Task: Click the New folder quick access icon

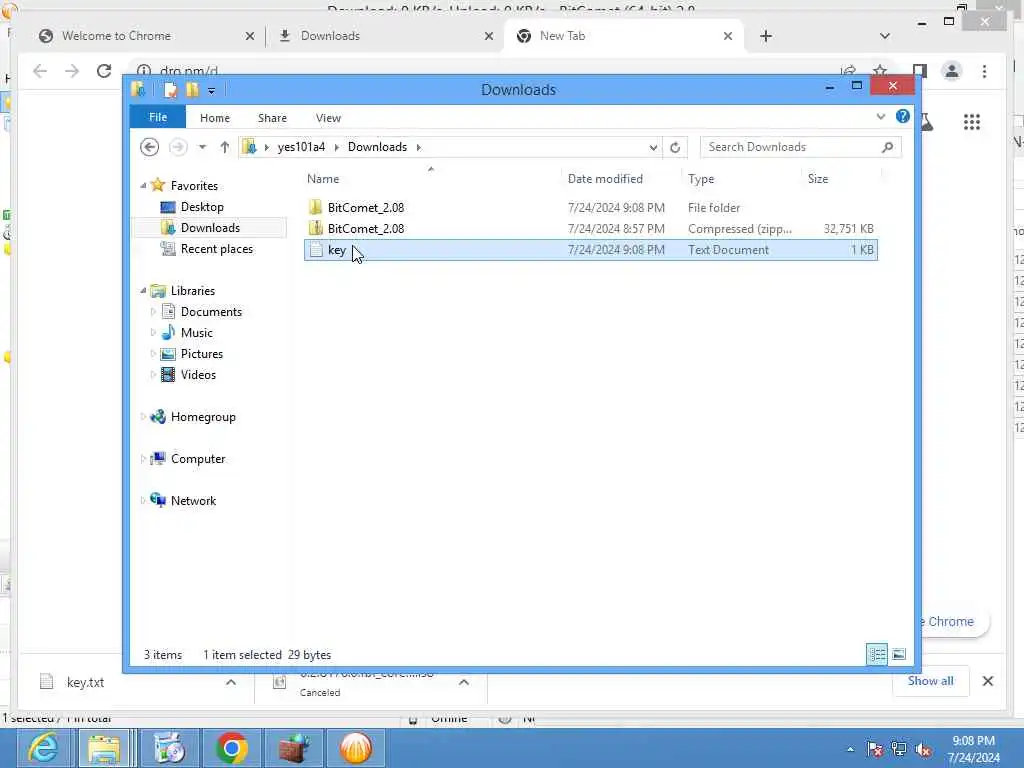Action: click(192, 89)
